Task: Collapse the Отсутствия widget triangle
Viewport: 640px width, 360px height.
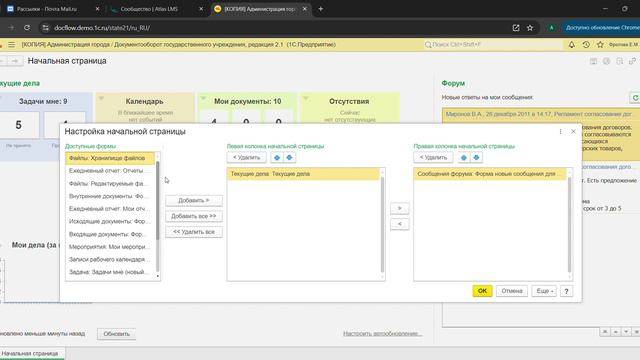Action: pos(305,98)
